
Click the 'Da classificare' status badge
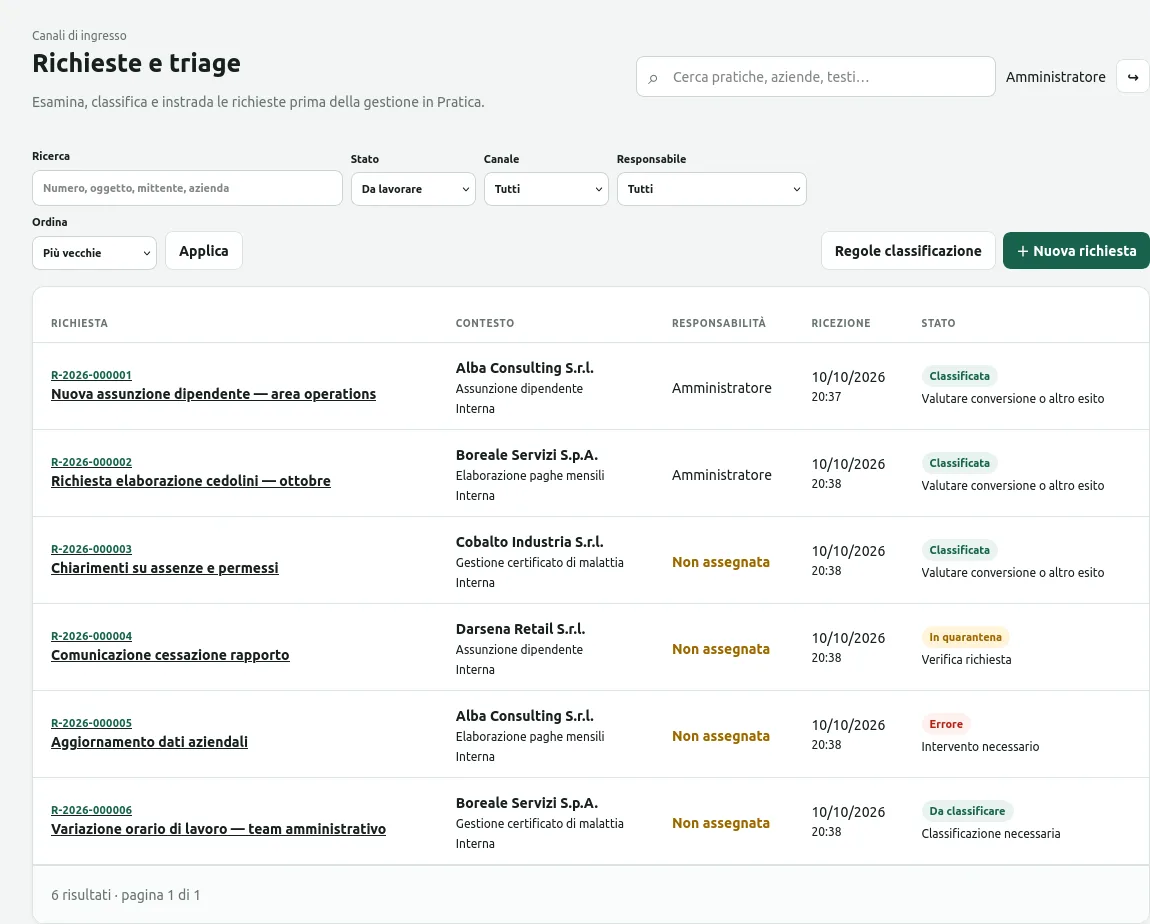[967, 811]
